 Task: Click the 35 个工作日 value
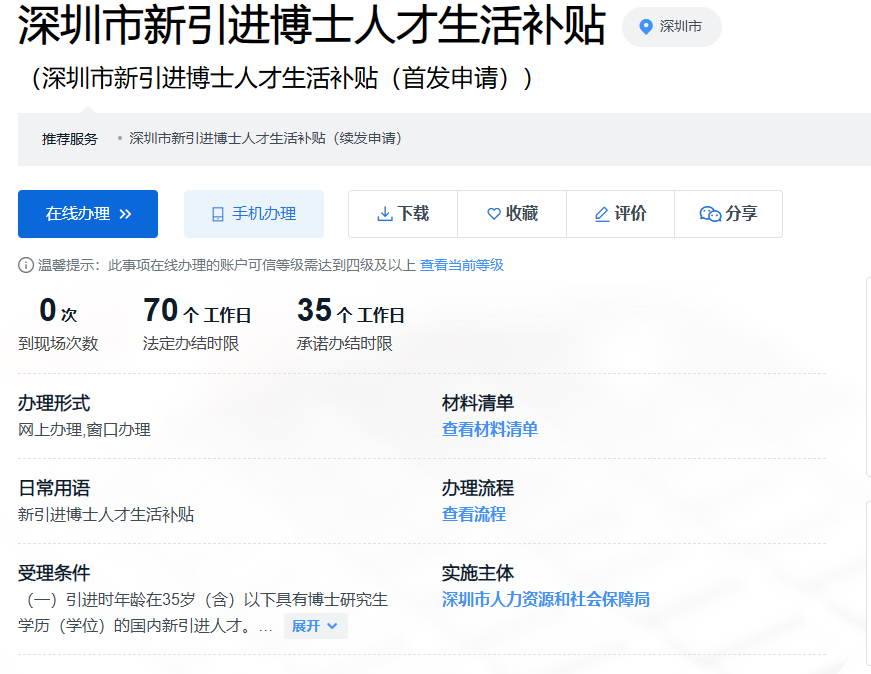click(351, 311)
